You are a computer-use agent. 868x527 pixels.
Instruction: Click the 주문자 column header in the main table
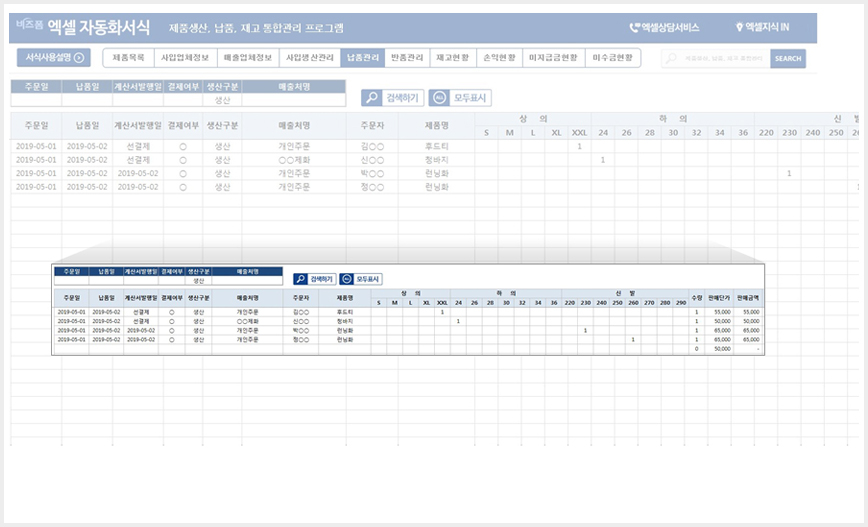pyautogui.click(x=372, y=126)
